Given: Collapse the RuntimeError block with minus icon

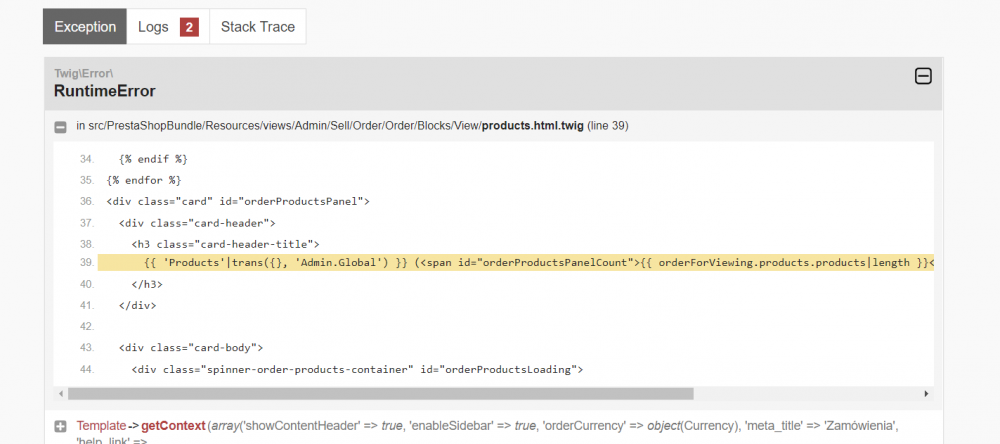Looking at the screenshot, I should pyautogui.click(x=923, y=77).
